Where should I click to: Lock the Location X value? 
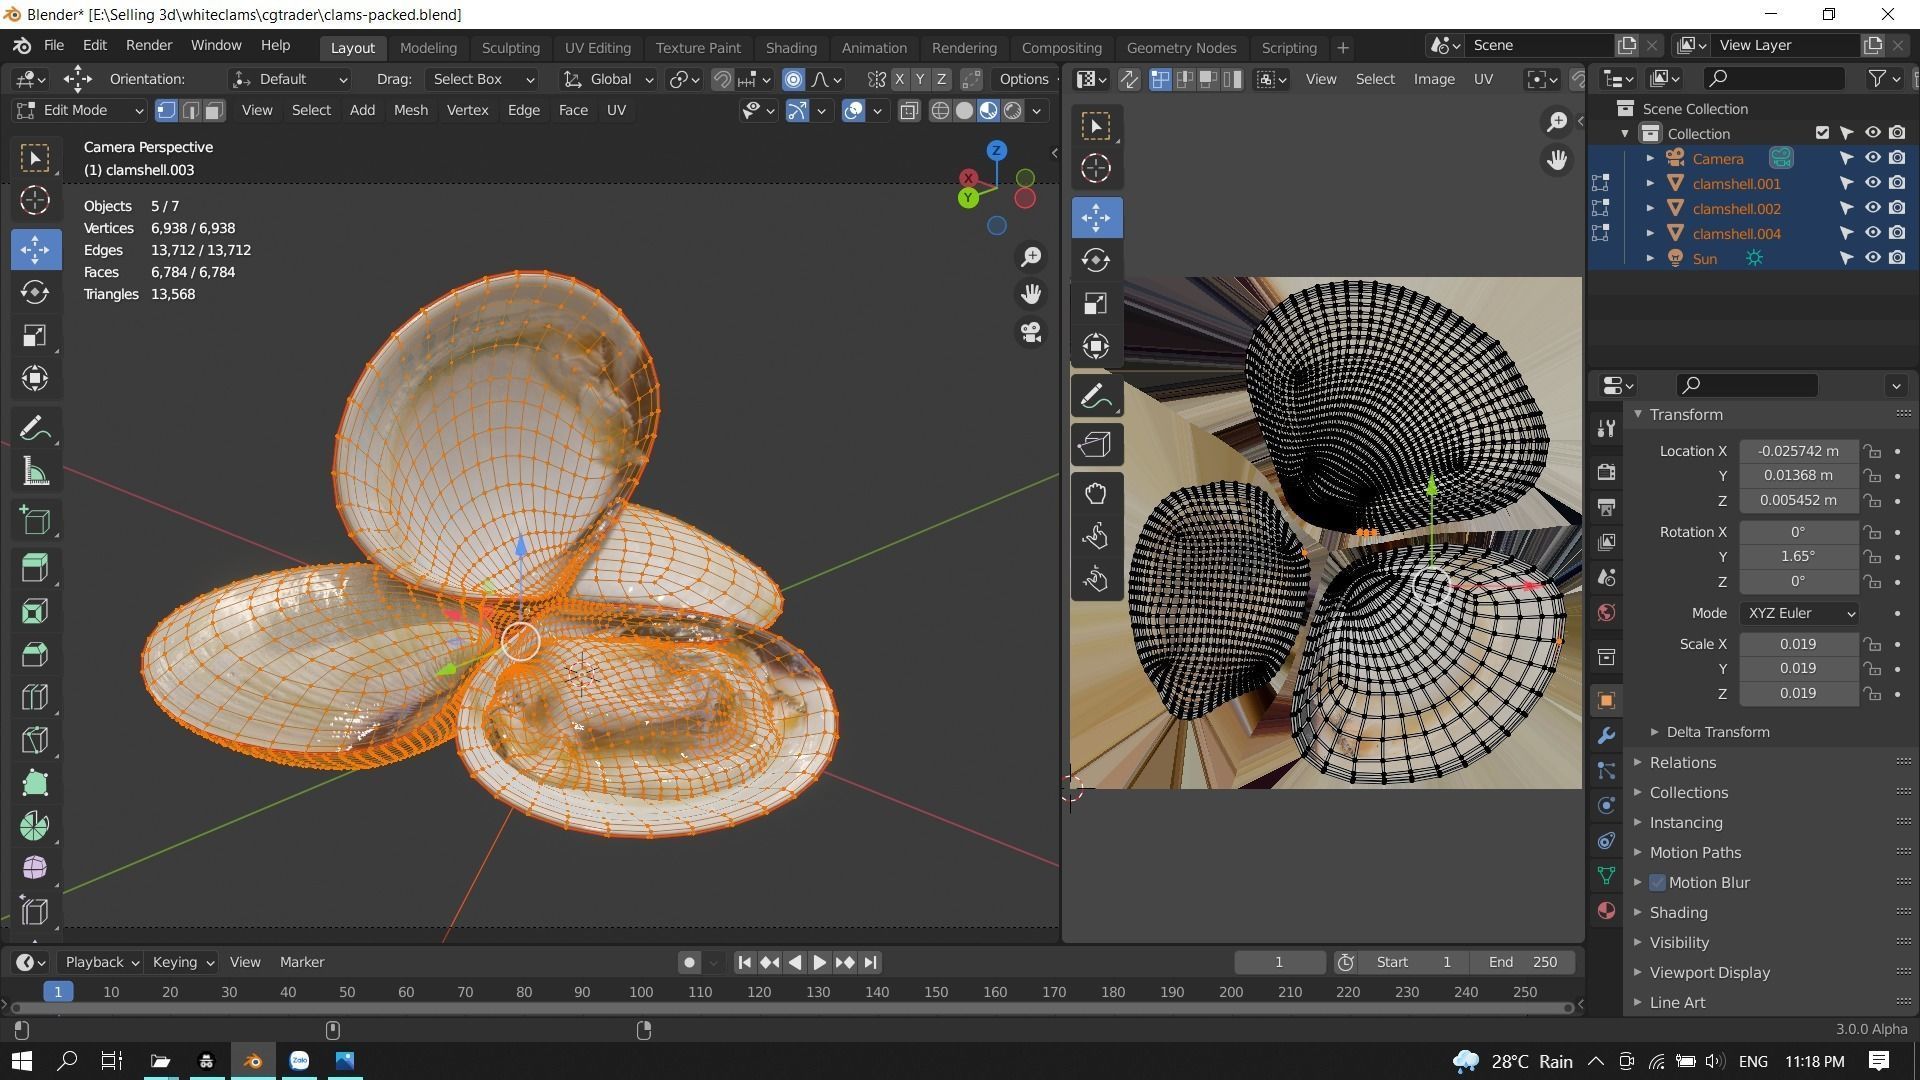pyautogui.click(x=1872, y=451)
